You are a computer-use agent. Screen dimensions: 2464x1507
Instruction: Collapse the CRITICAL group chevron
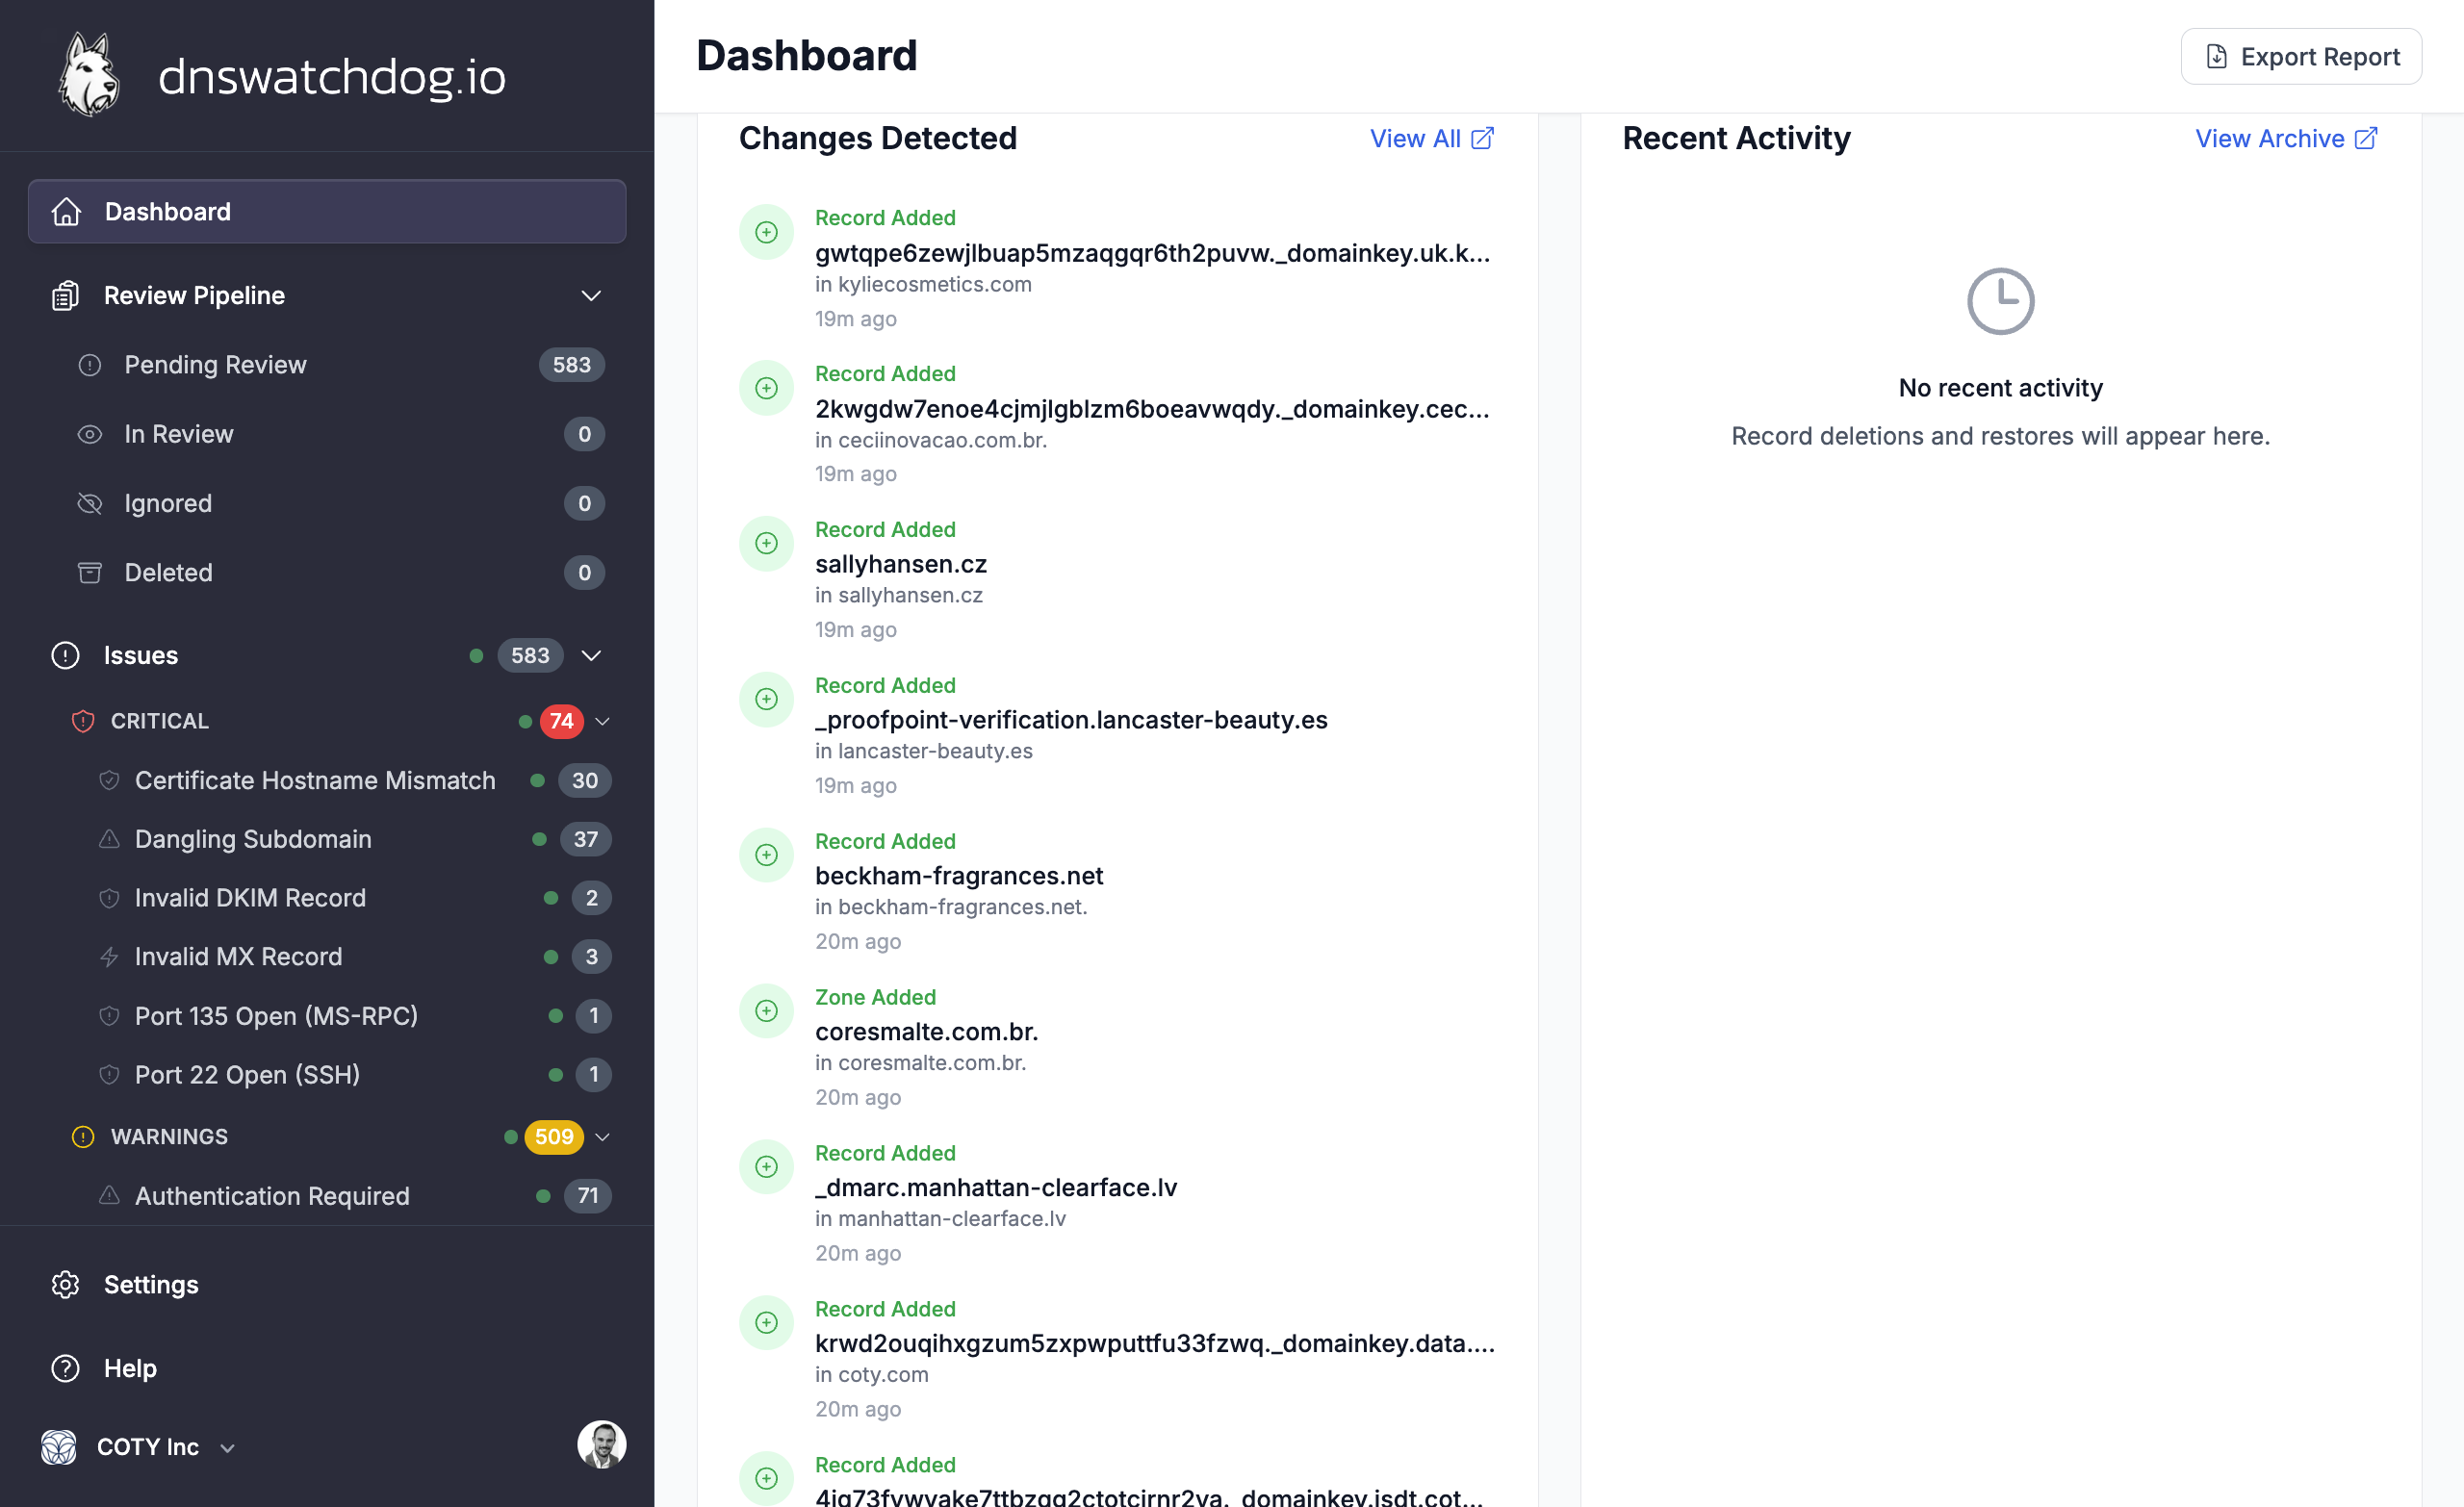(603, 721)
